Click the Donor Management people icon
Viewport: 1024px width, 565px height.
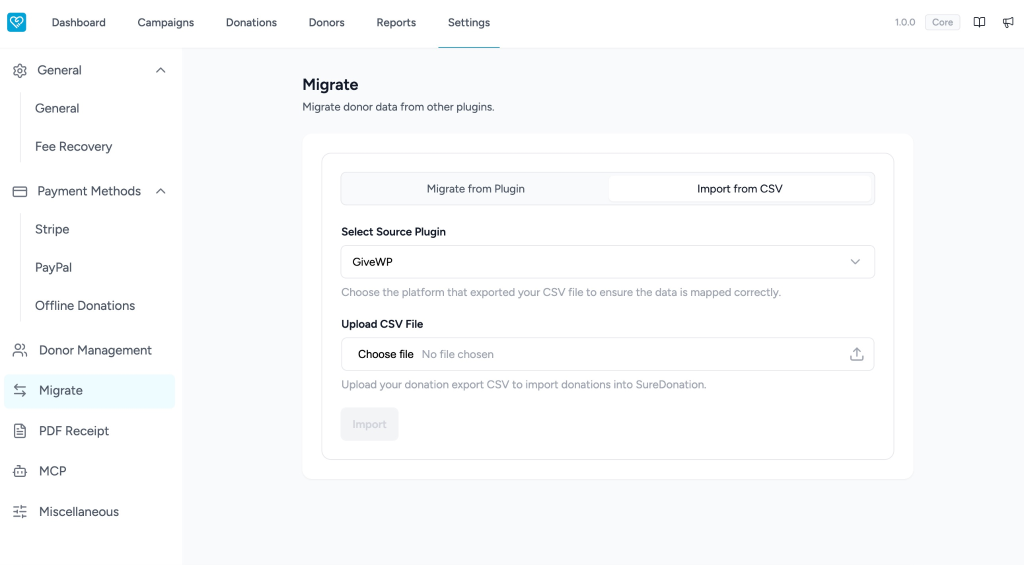pyautogui.click(x=20, y=350)
